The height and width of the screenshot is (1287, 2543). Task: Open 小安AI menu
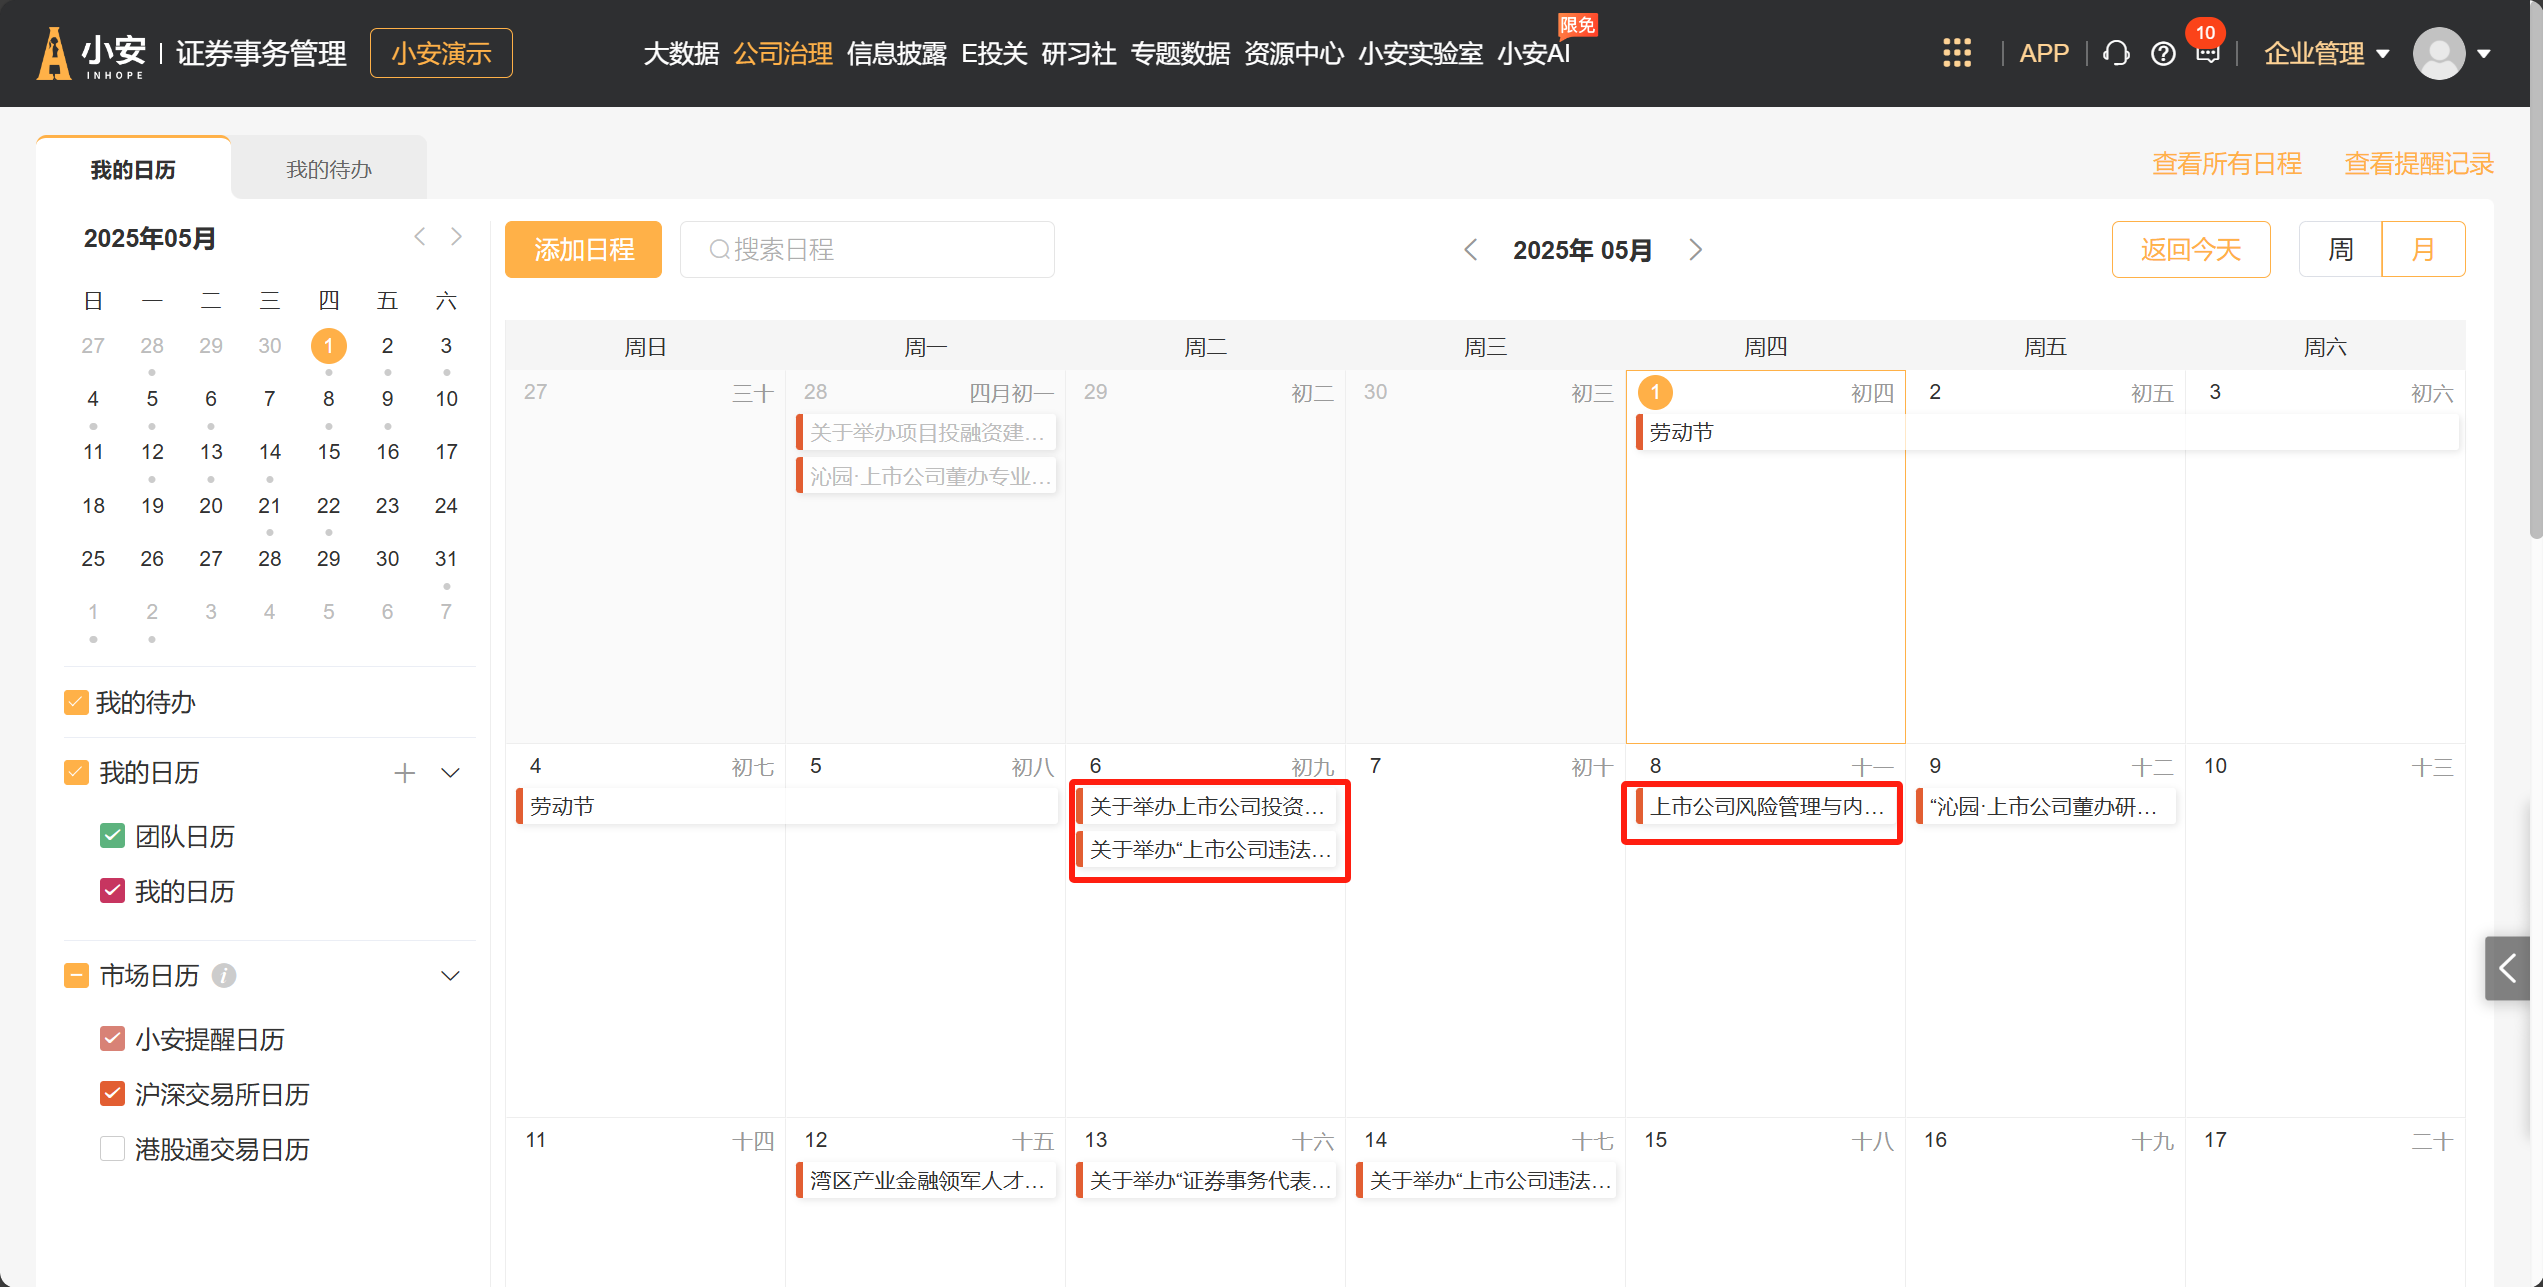point(1534,53)
